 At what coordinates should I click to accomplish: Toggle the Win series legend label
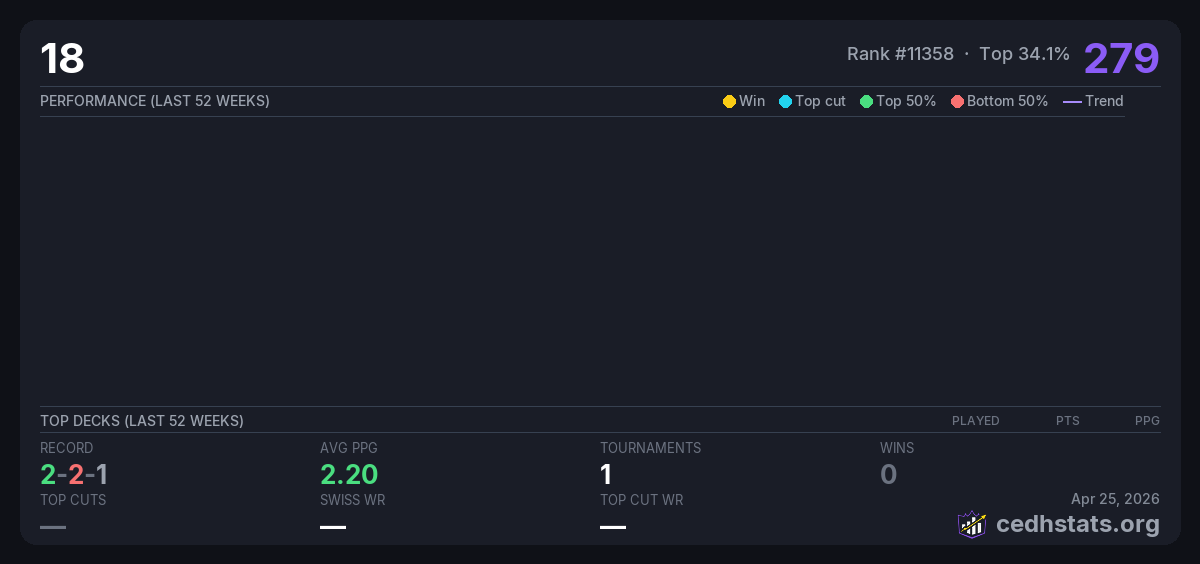[752, 101]
